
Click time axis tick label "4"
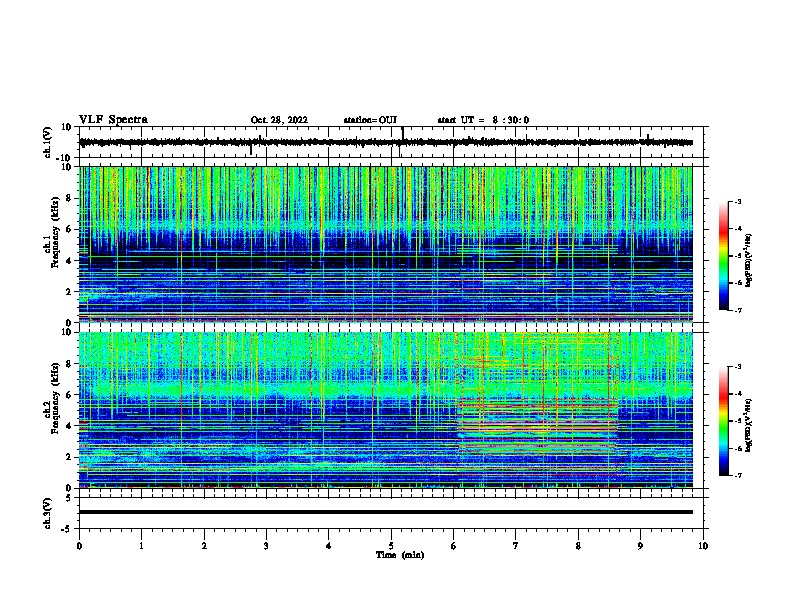(329, 546)
